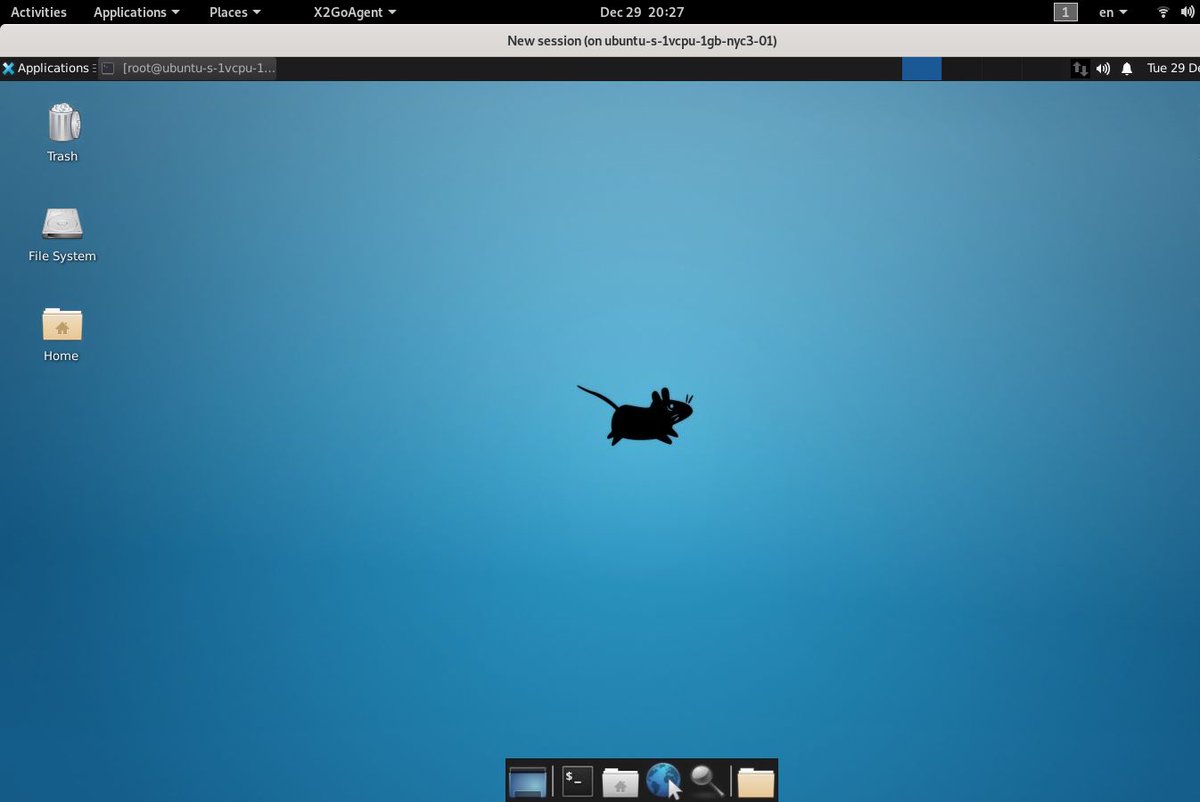Click the Tue 29 clock in Xfce panel
Viewport: 1200px width, 802px height.
(x=1173, y=69)
